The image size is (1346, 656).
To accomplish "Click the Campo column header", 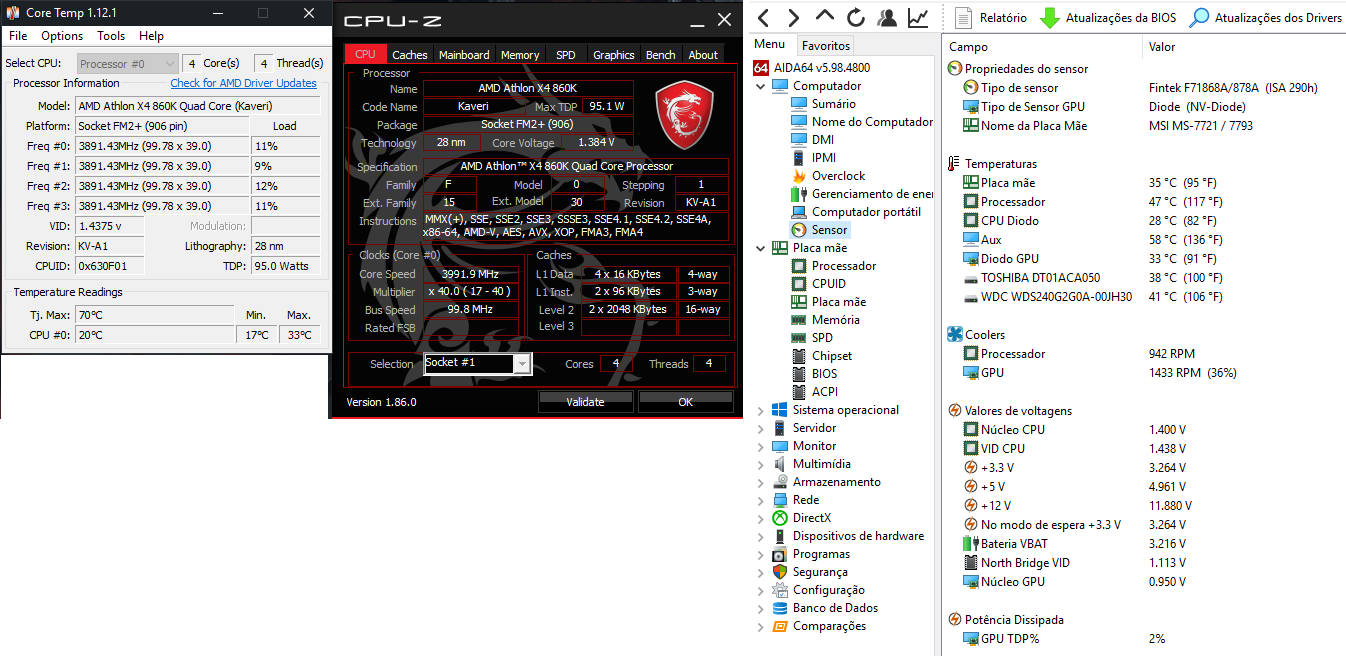I will (1041, 47).
